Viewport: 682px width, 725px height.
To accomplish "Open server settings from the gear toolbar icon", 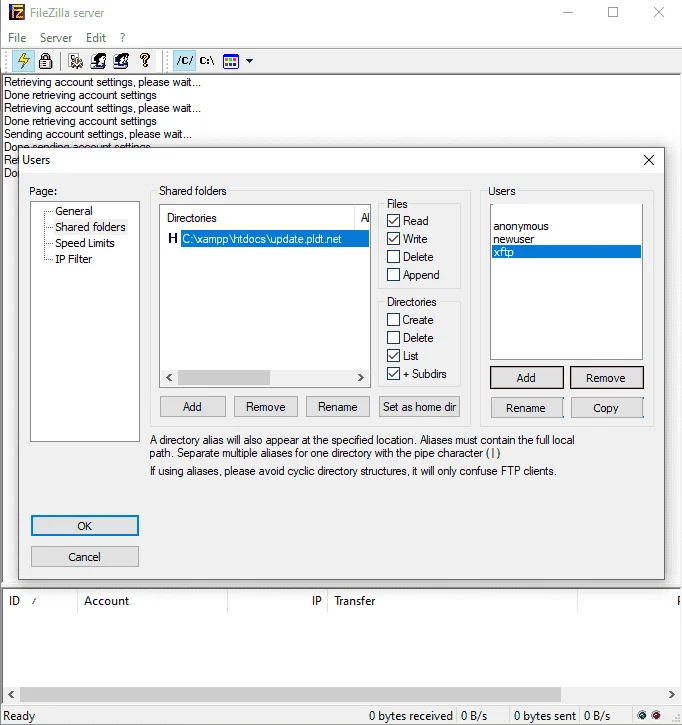I will pos(75,61).
